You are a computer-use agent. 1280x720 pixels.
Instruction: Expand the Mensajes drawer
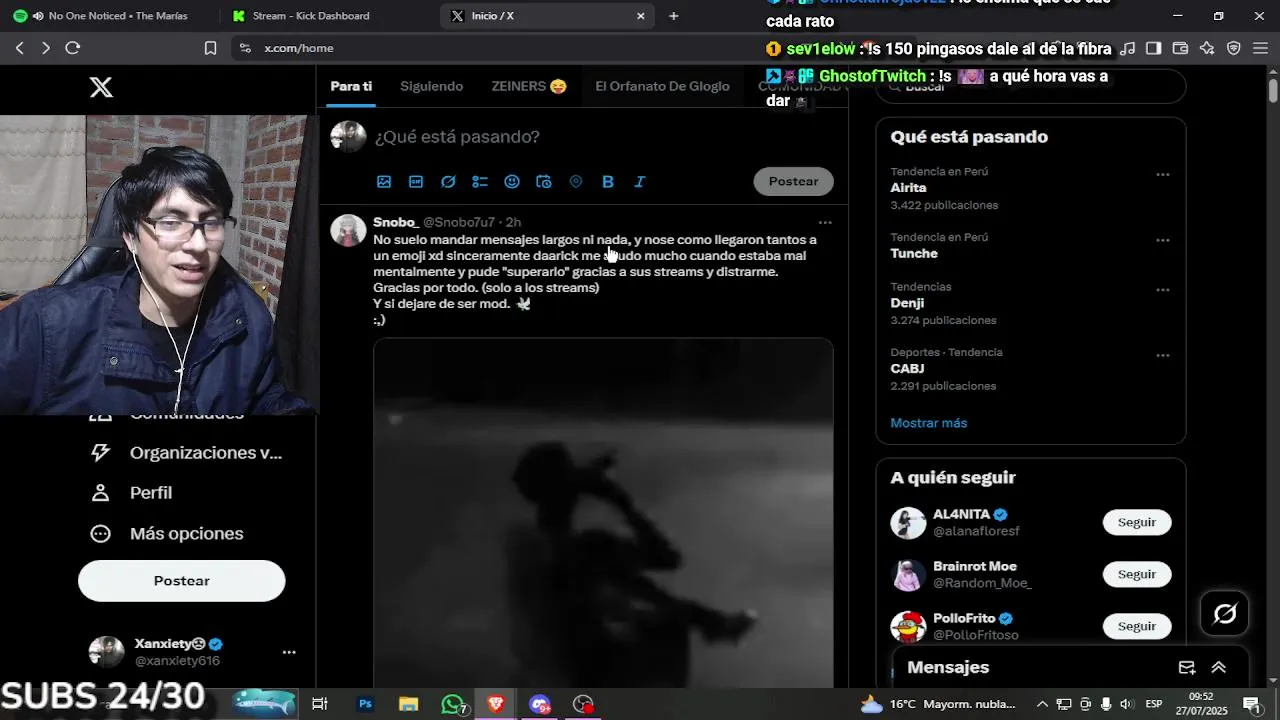coord(1219,667)
